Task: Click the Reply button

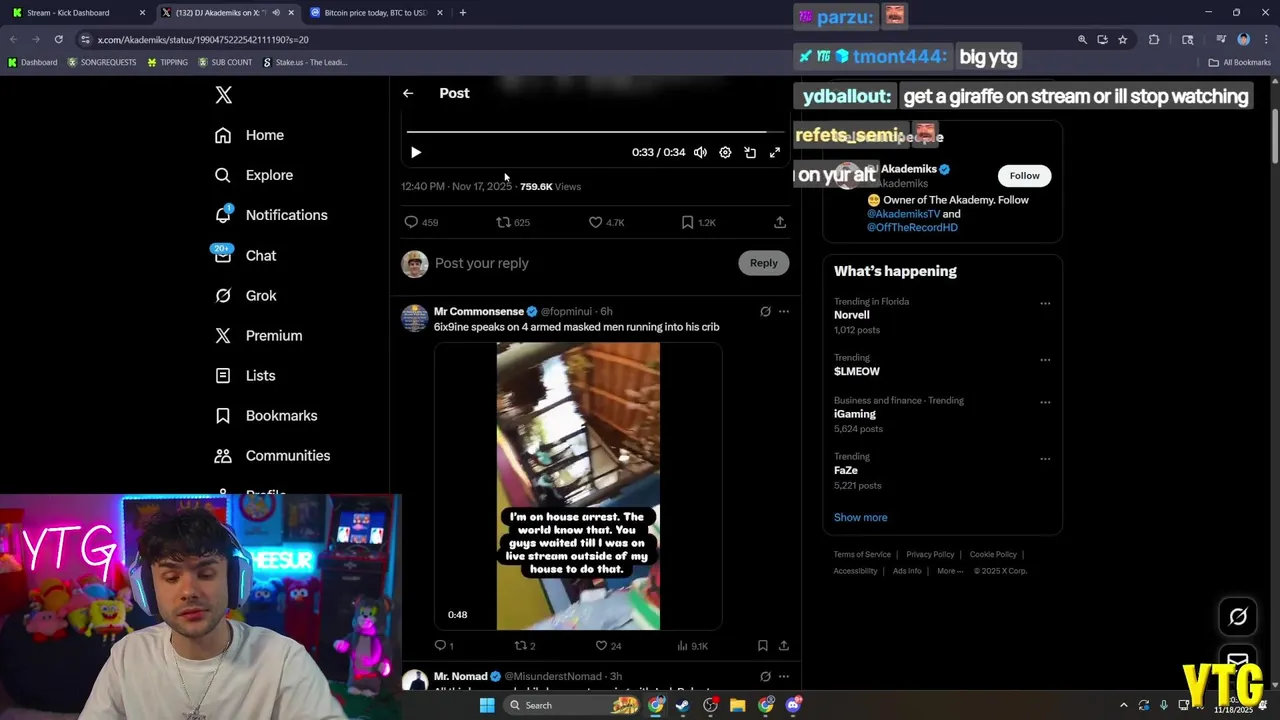Action: tap(763, 263)
